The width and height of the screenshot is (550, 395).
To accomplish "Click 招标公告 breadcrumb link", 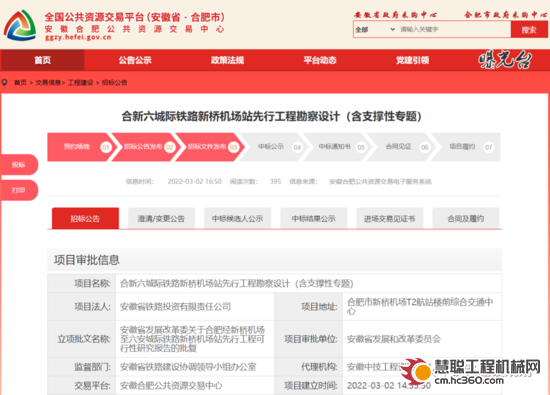I will click(x=114, y=82).
